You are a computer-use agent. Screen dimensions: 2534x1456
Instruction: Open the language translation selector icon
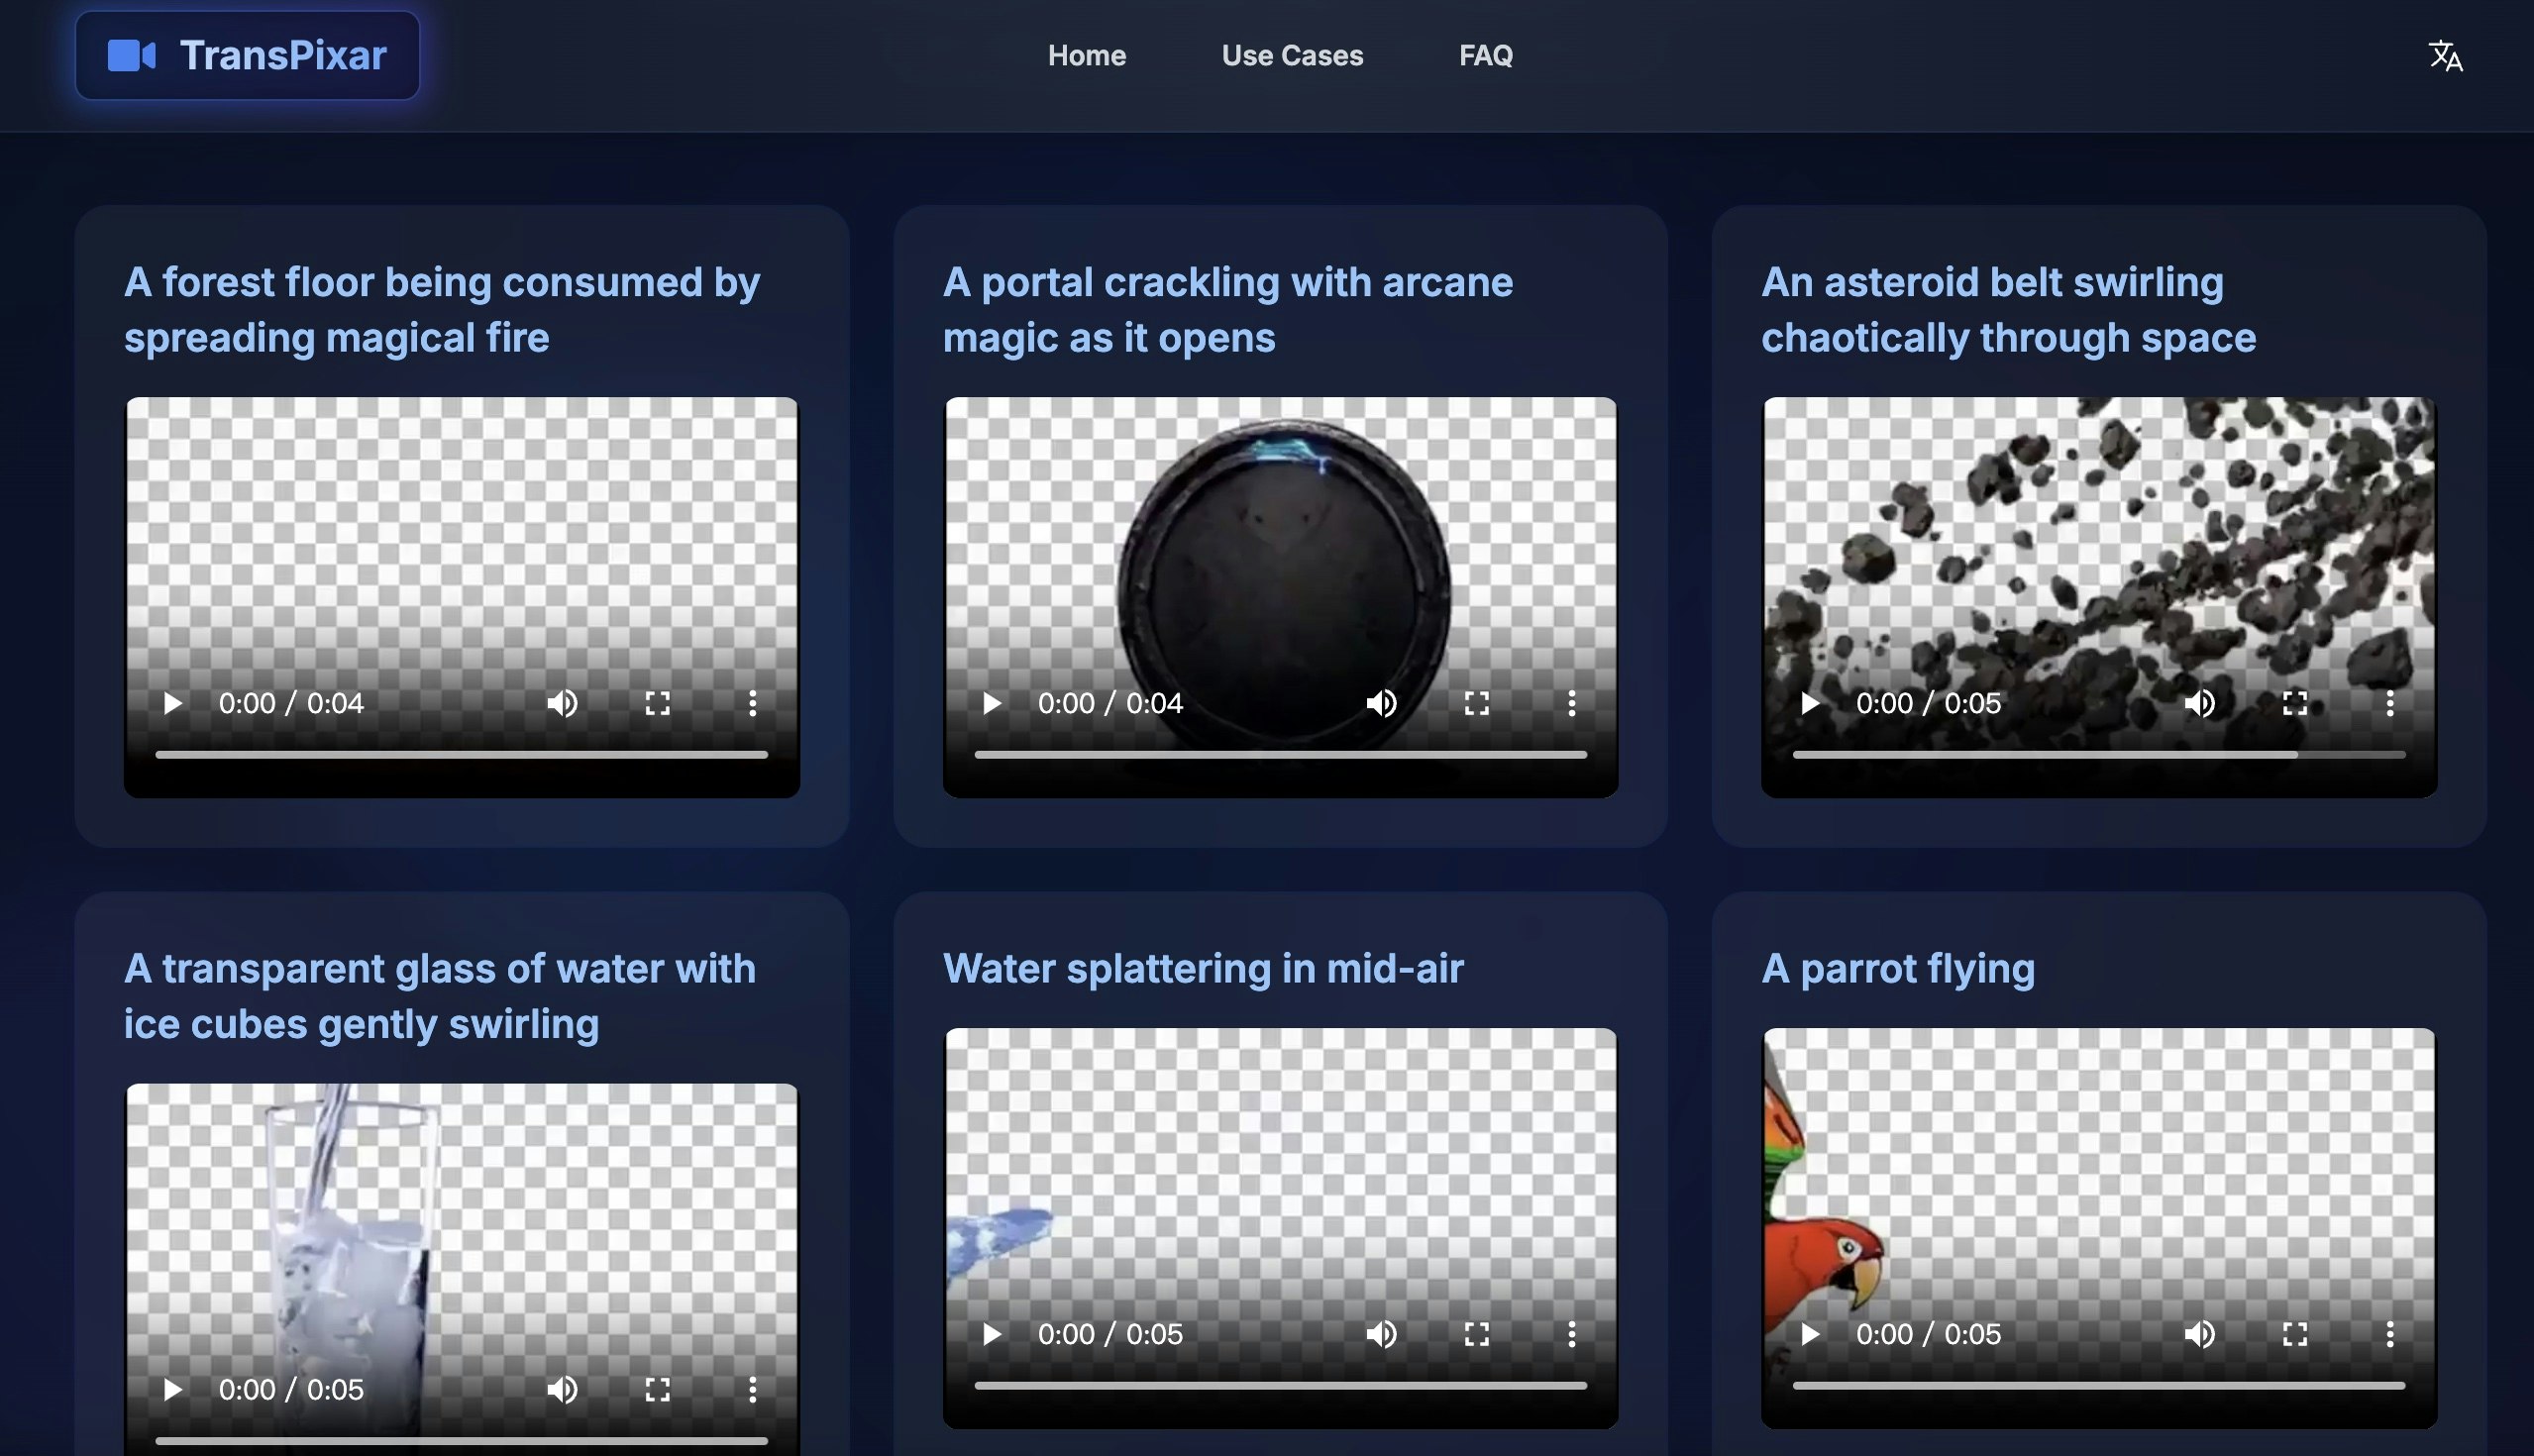(x=2445, y=56)
